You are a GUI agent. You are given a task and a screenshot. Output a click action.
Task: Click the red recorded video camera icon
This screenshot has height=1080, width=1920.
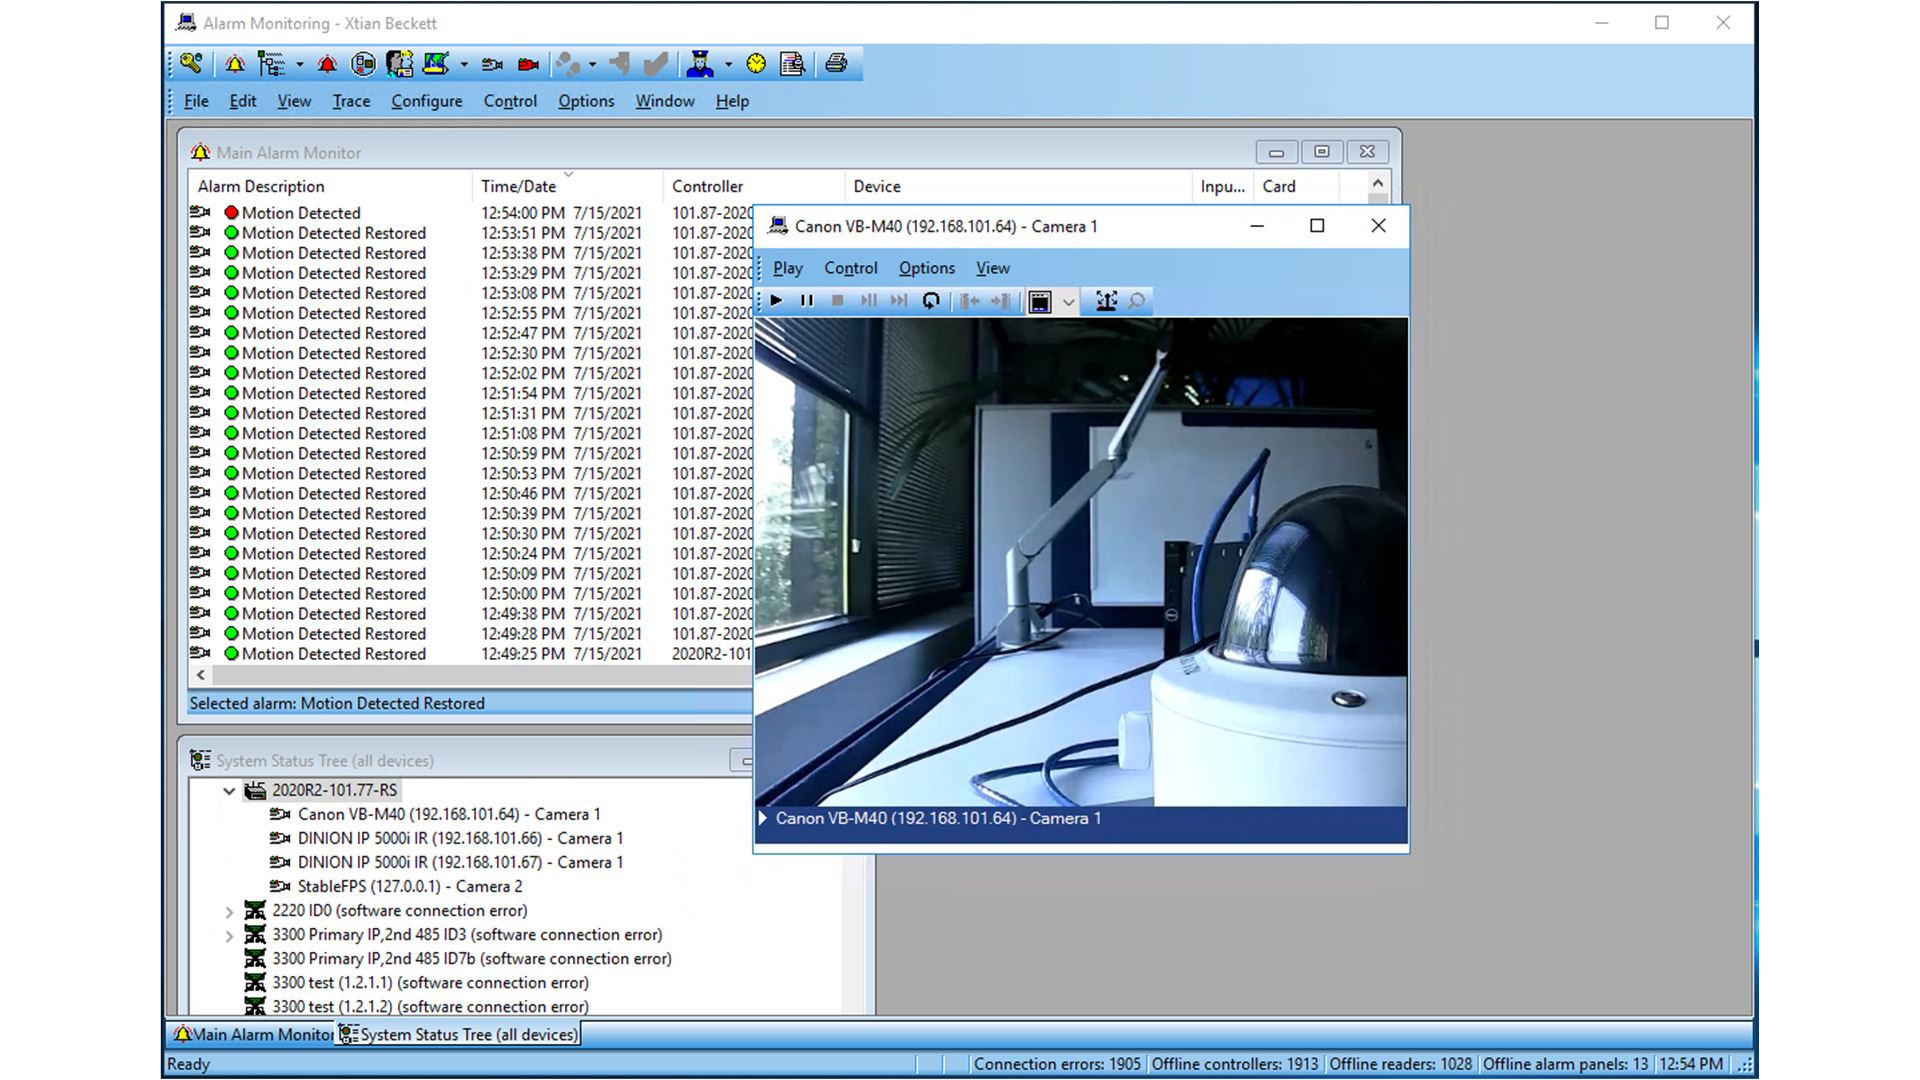(x=528, y=64)
